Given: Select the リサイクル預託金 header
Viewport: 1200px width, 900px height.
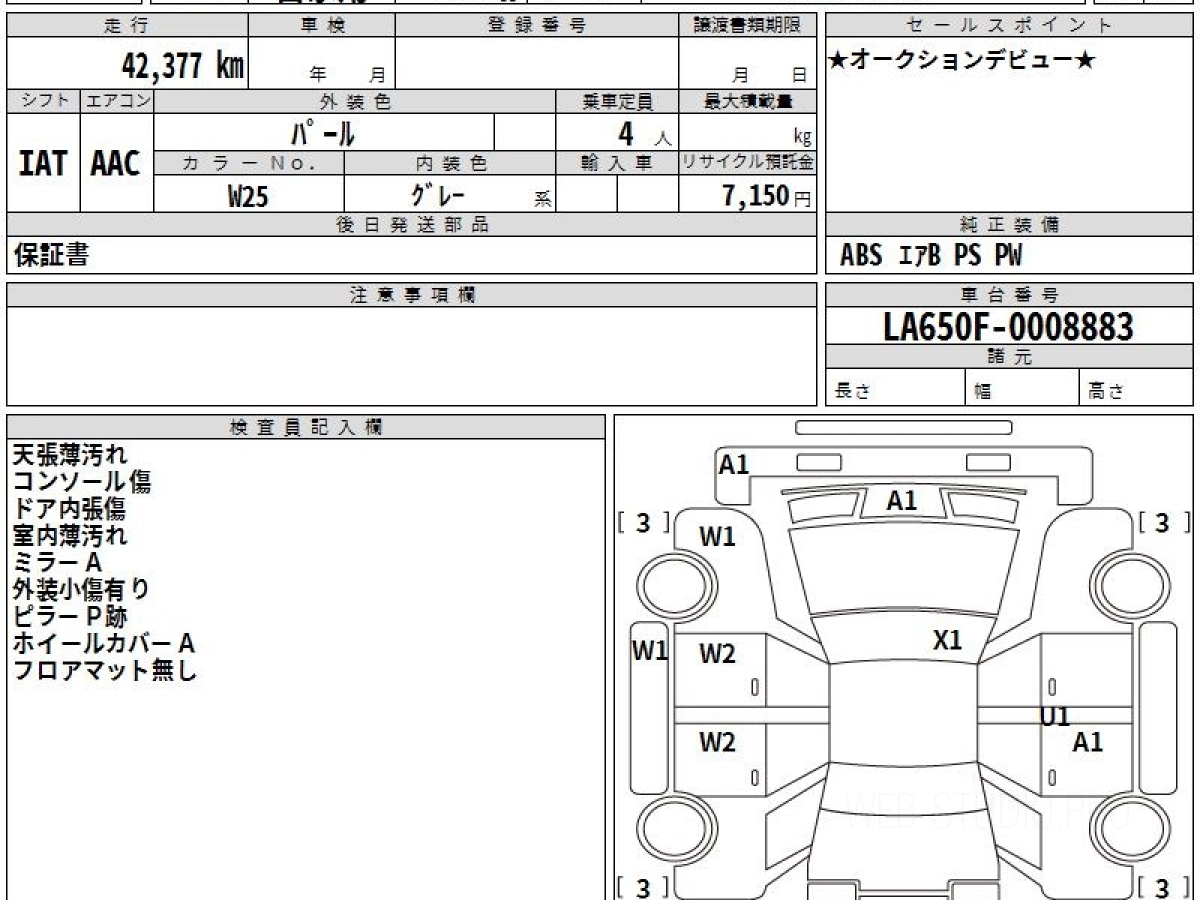Looking at the screenshot, I should [x=748, y=163].
